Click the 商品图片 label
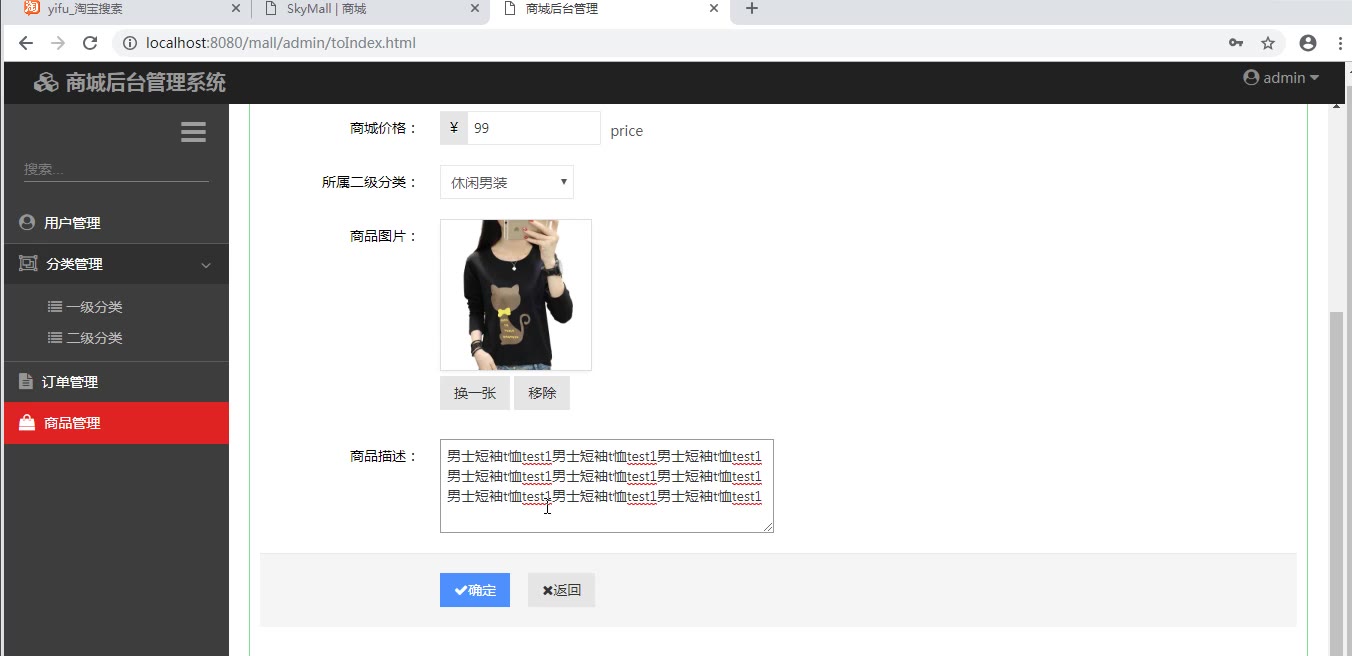This screenshot has width=1352, height=656. click(384, 236)
